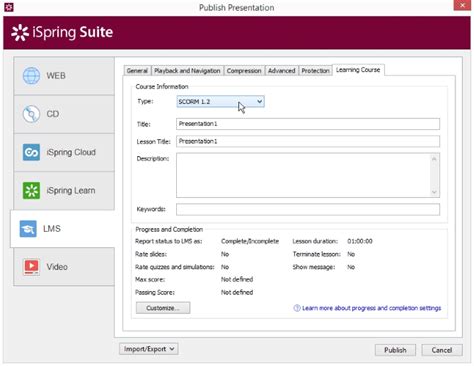Select the WEB publishing destination label
Viewport: 474px width, 366px height.
(56, 76)
